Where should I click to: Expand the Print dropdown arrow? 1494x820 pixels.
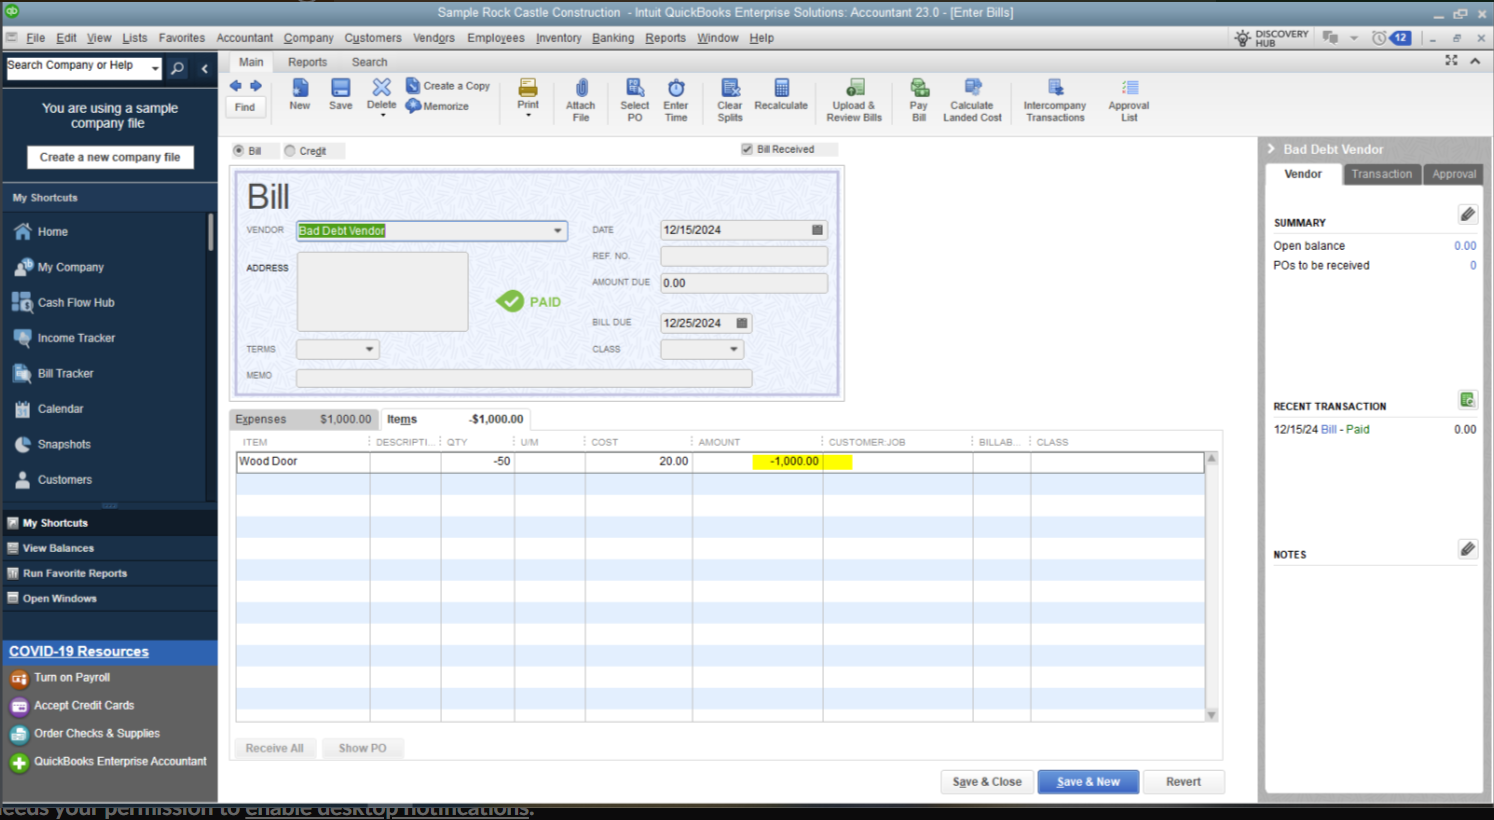tap(528, 116)
